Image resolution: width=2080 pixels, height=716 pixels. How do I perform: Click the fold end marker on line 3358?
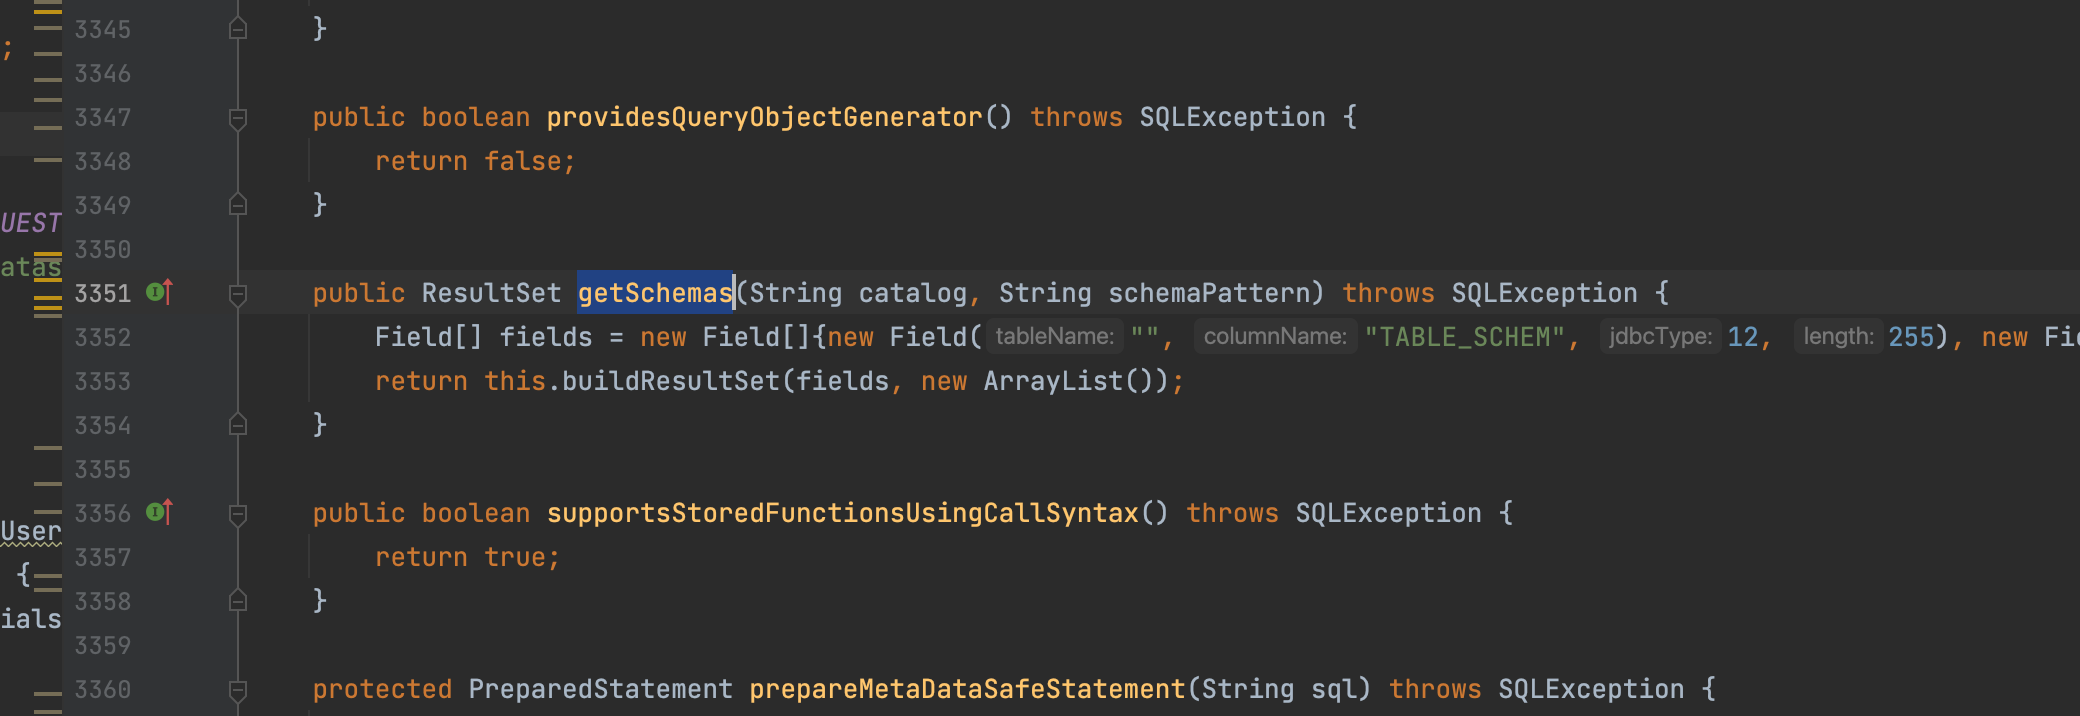[x=238, y=600]
